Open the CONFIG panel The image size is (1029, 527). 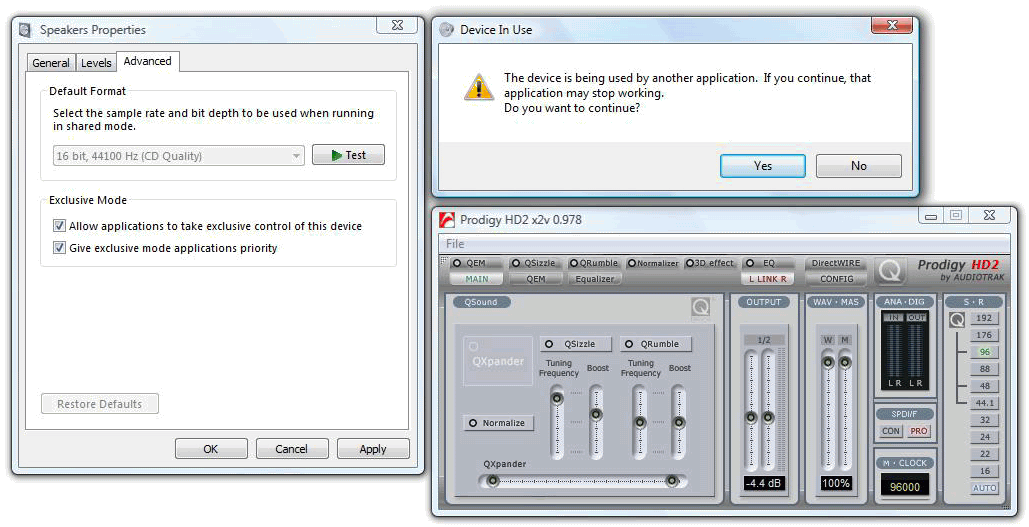[836, 279]
